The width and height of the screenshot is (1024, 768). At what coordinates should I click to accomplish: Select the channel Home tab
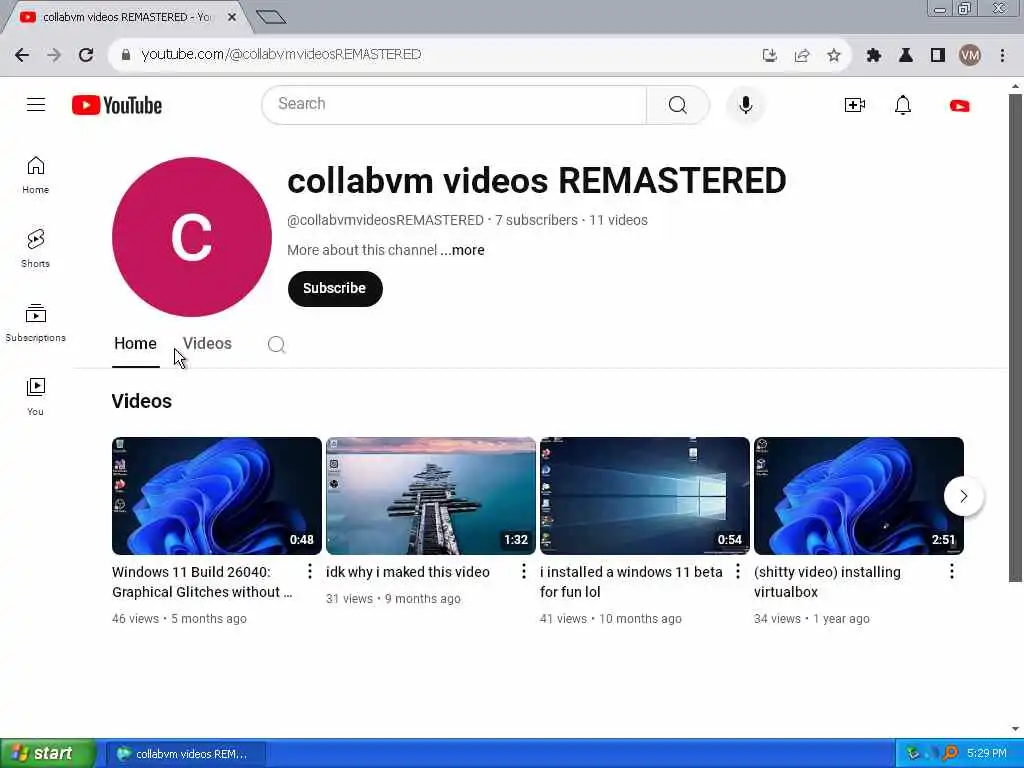(x=135, y=344)
